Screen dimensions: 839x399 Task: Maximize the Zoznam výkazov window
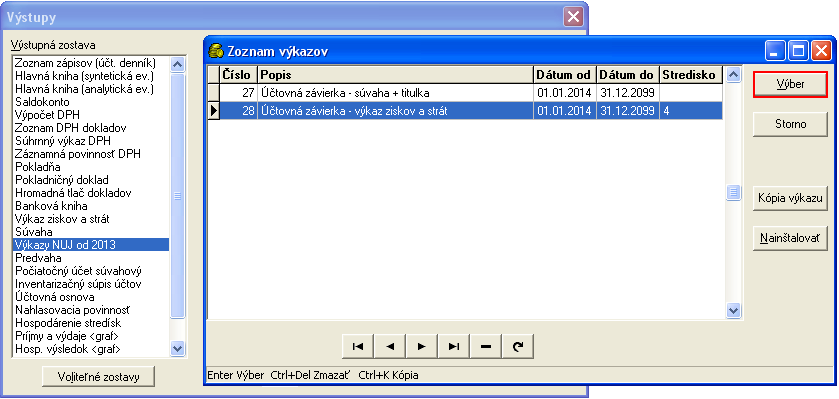tap(798, 51)
